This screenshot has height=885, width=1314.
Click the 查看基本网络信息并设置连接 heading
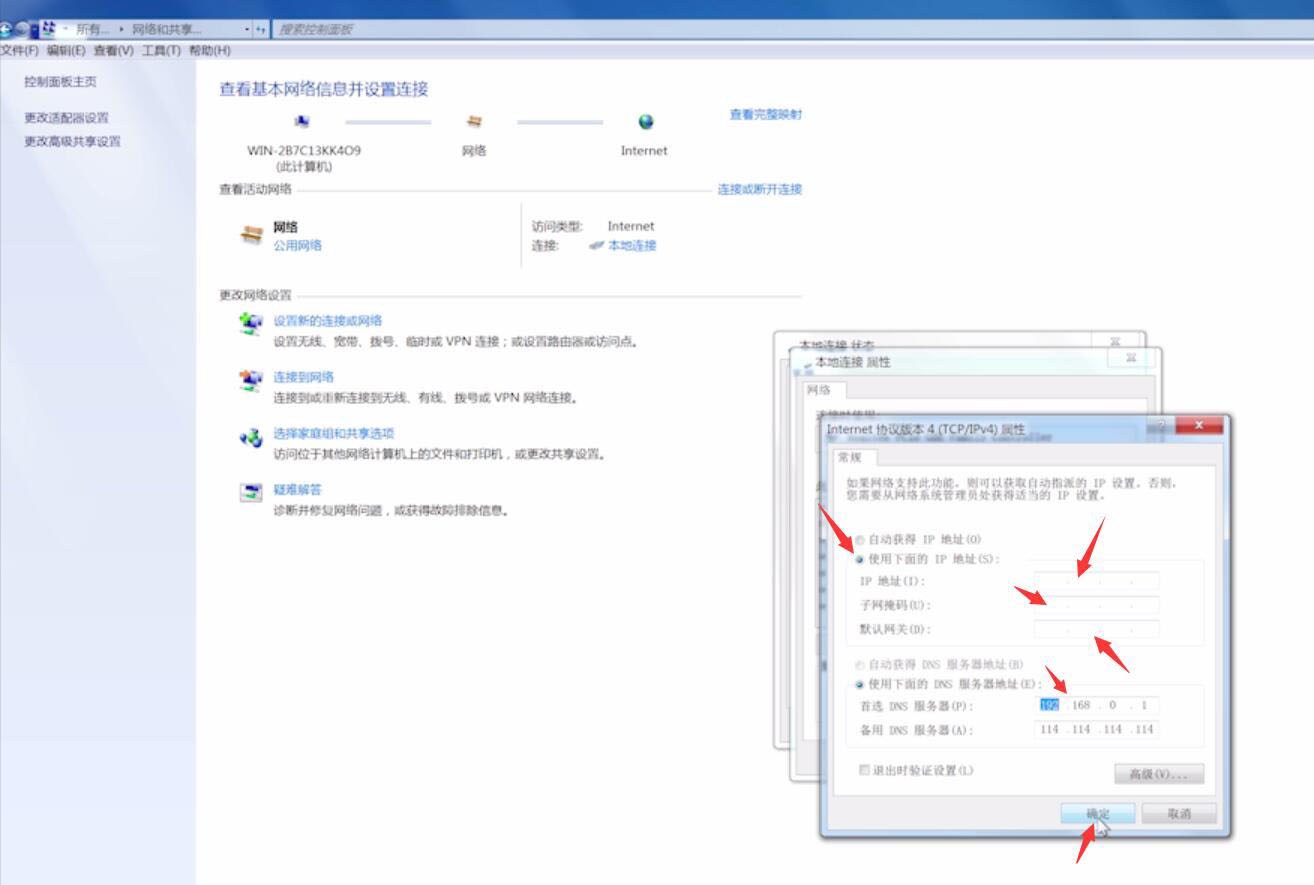click(x=324, y=89)
